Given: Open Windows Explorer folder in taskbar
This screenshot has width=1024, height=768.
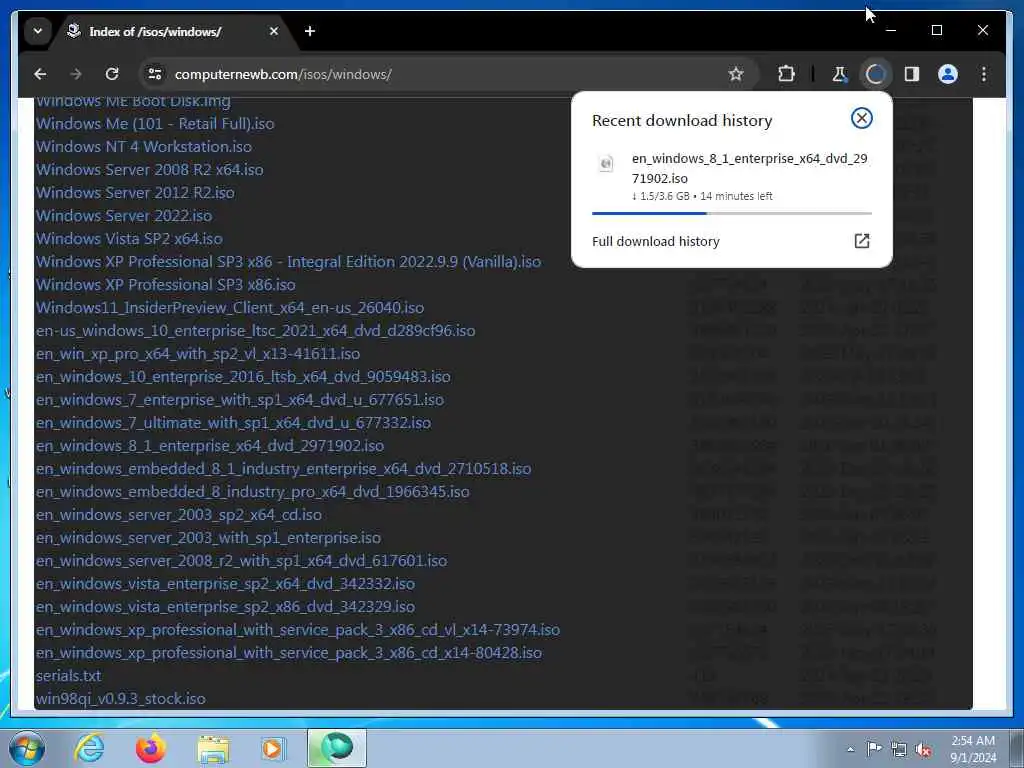Looking at the screenshot, I should point(213,748).
